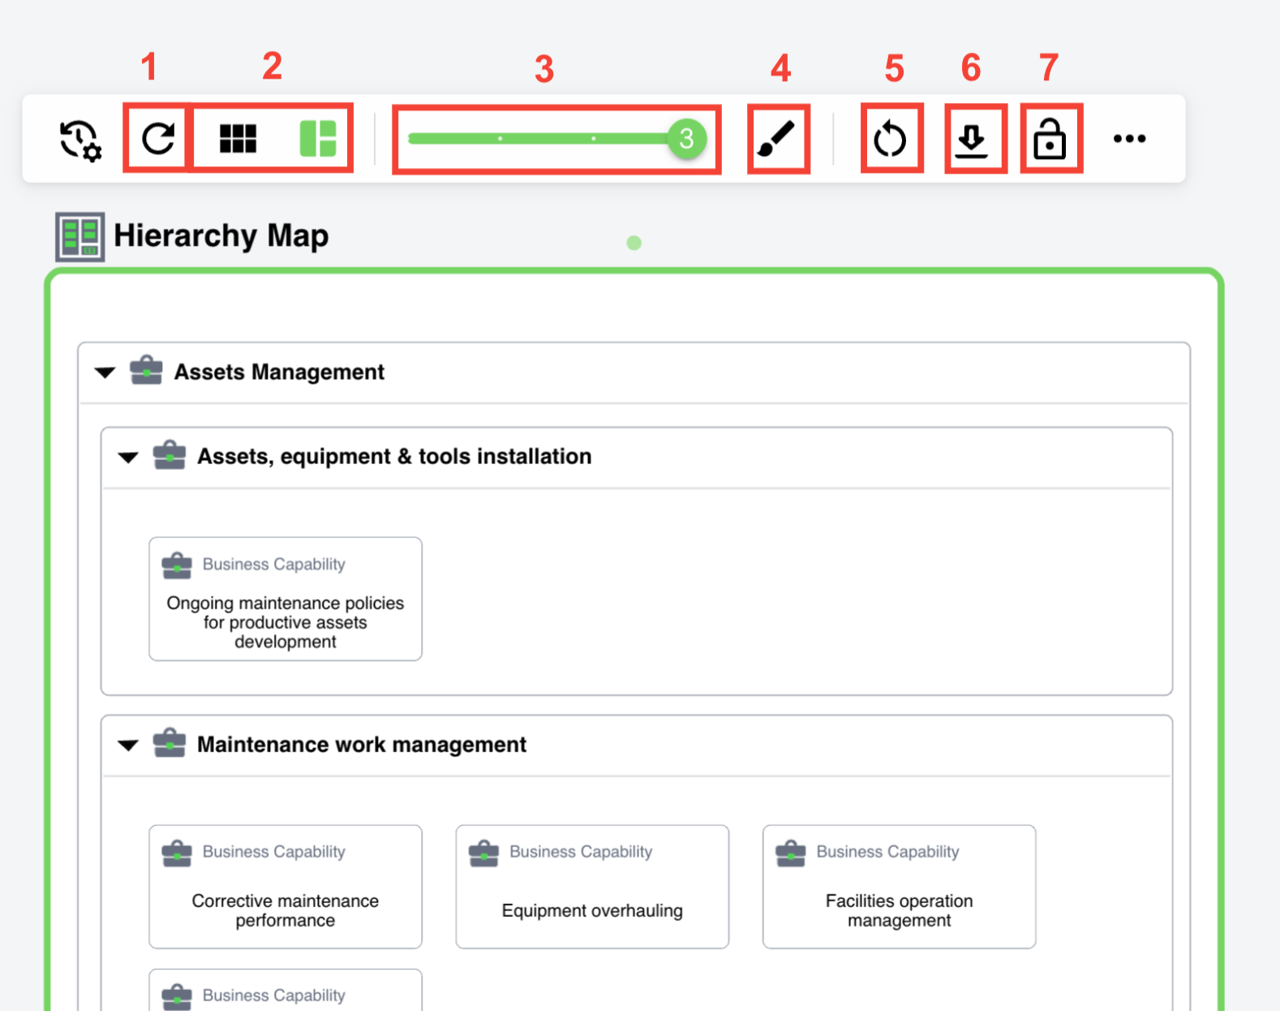Click the Hierarchy Map widget icon
The width and height of the screenshot is (1280, 1011).
(x=80, y=237)
